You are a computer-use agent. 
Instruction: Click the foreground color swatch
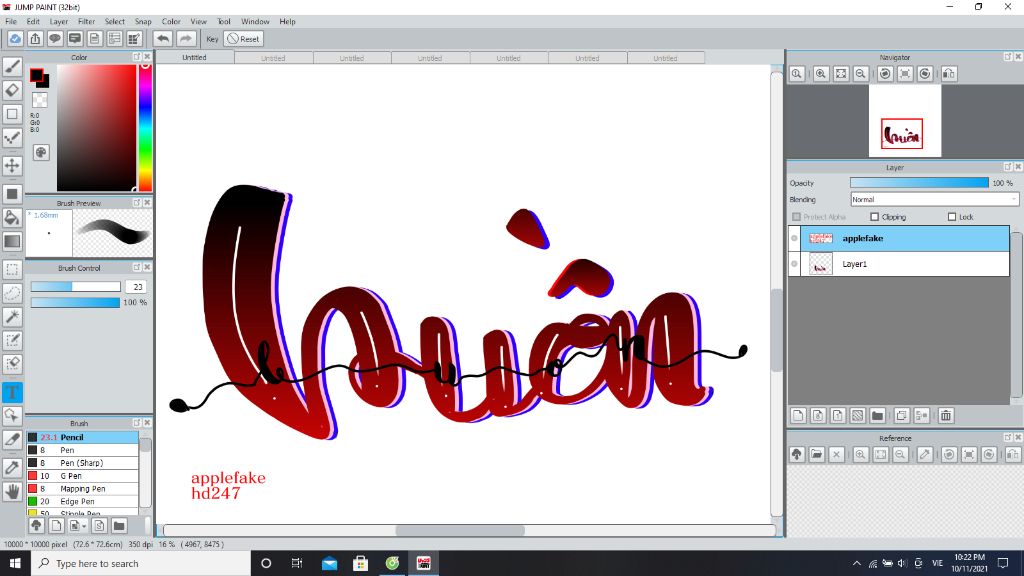pyautogui.click(x=37, y=75)
